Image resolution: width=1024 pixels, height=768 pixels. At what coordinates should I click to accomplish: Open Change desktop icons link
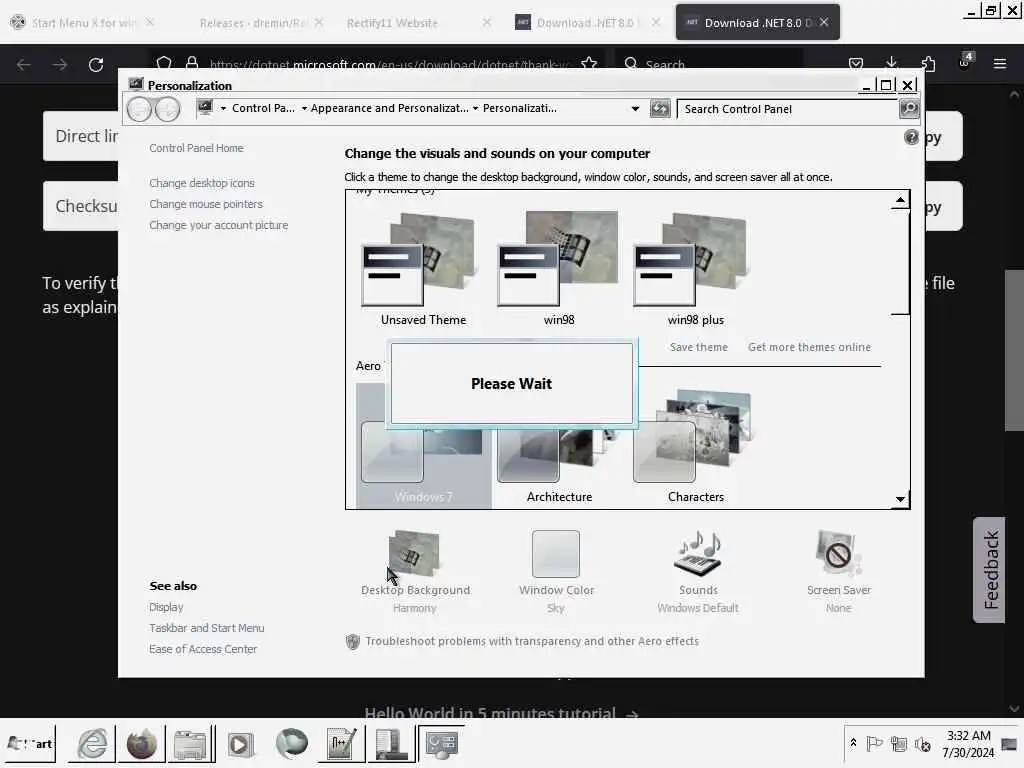tap(202, 183)
